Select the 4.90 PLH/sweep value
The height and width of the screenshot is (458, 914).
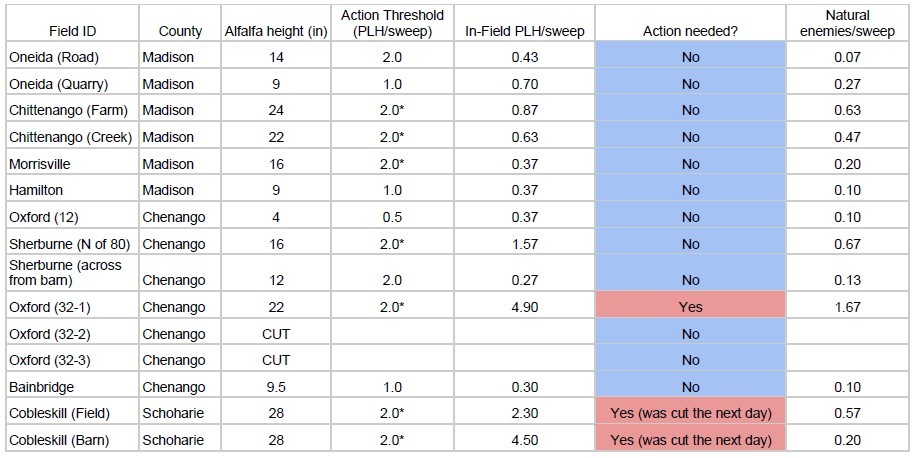[x=525, y=307]
